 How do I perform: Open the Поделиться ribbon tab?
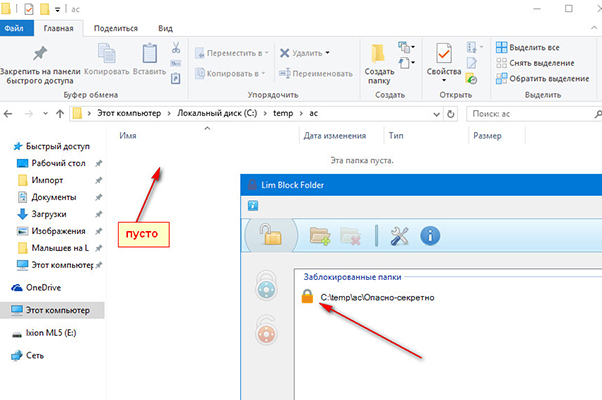point(116,29)
